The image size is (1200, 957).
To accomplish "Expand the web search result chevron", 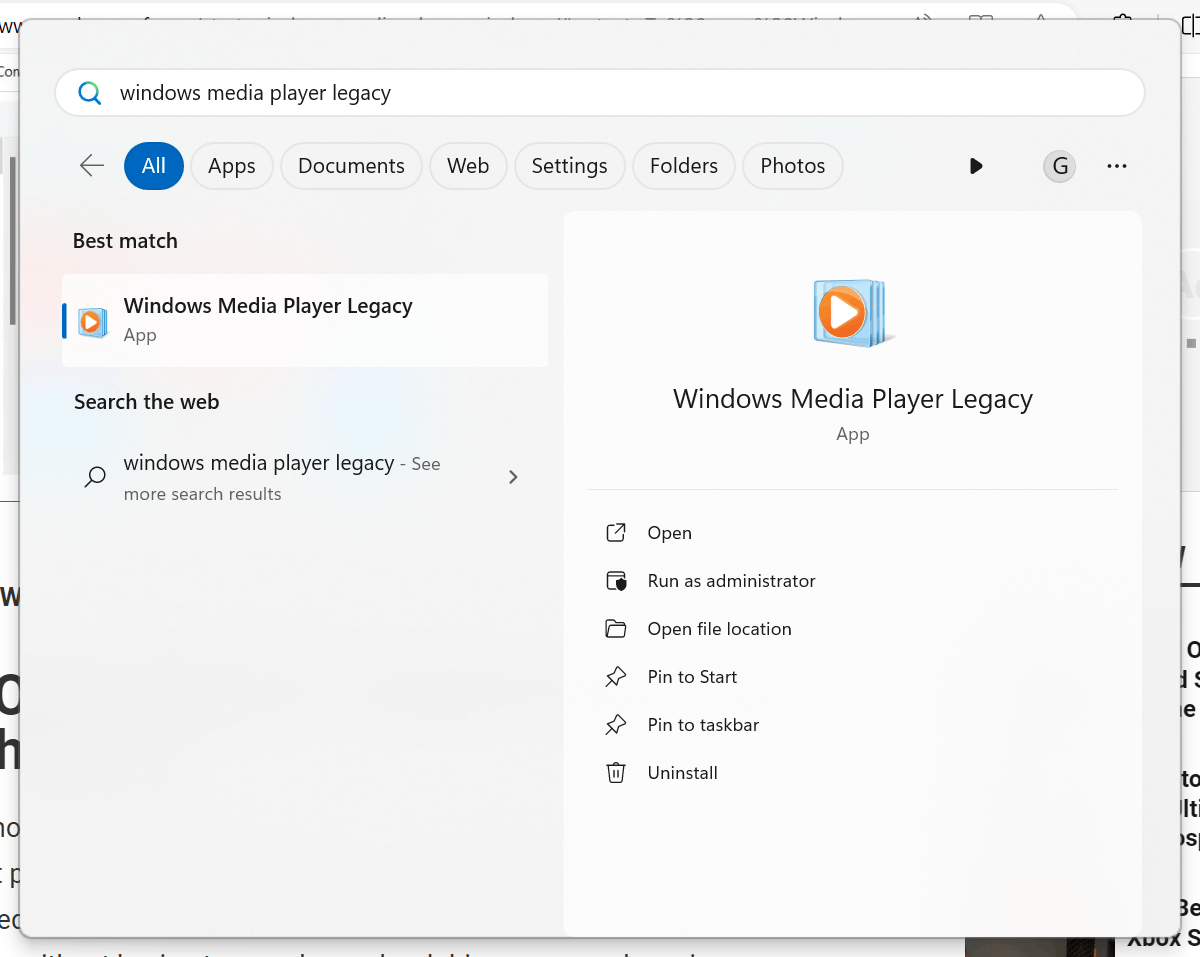I will 513,477.
